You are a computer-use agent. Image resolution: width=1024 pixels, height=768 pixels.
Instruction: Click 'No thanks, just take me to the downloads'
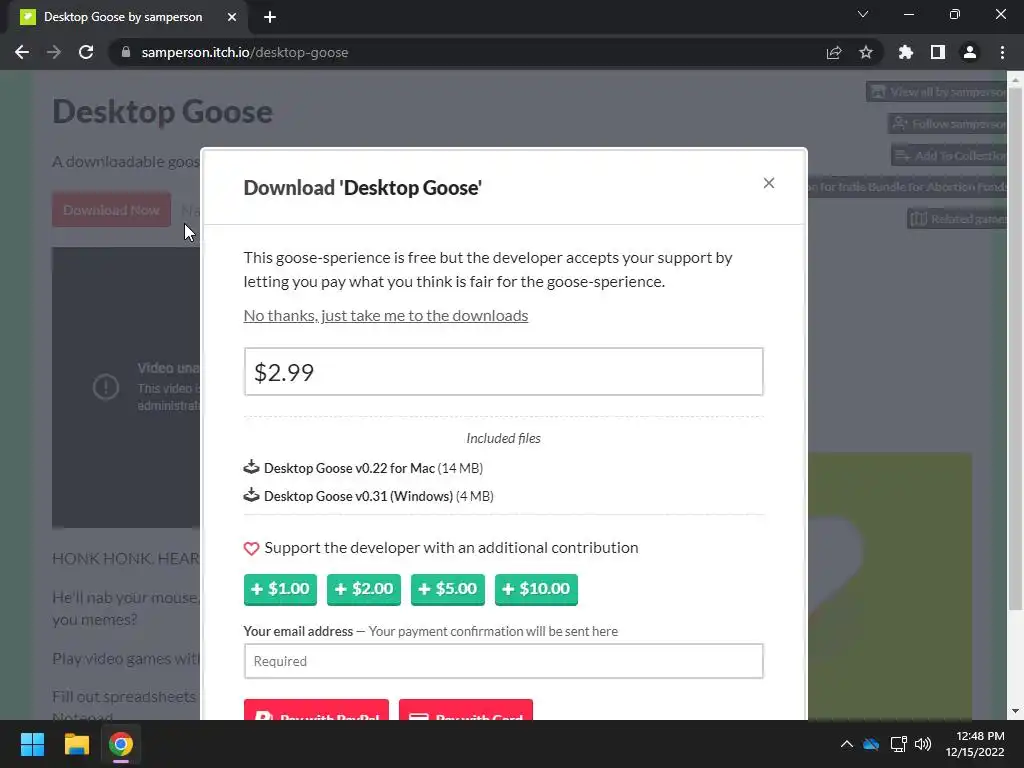pyautogui.click(x=385, y=315)
